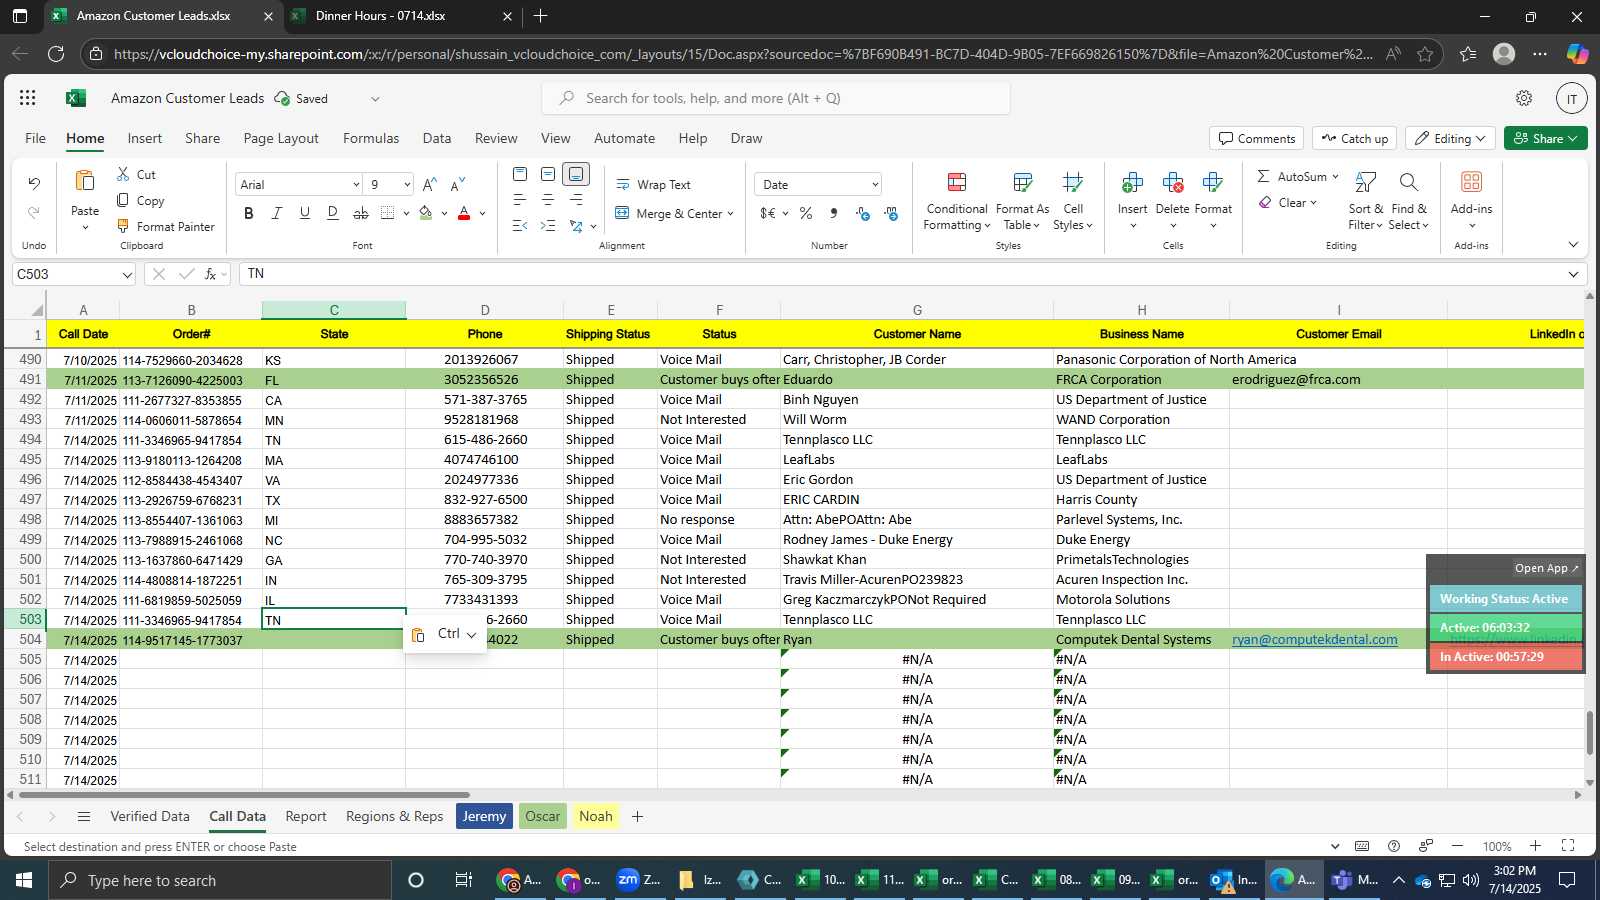Viewport: 1600px width, 900px height.
Task: Open the app launcher waffle icon
Action: point(28,98)
